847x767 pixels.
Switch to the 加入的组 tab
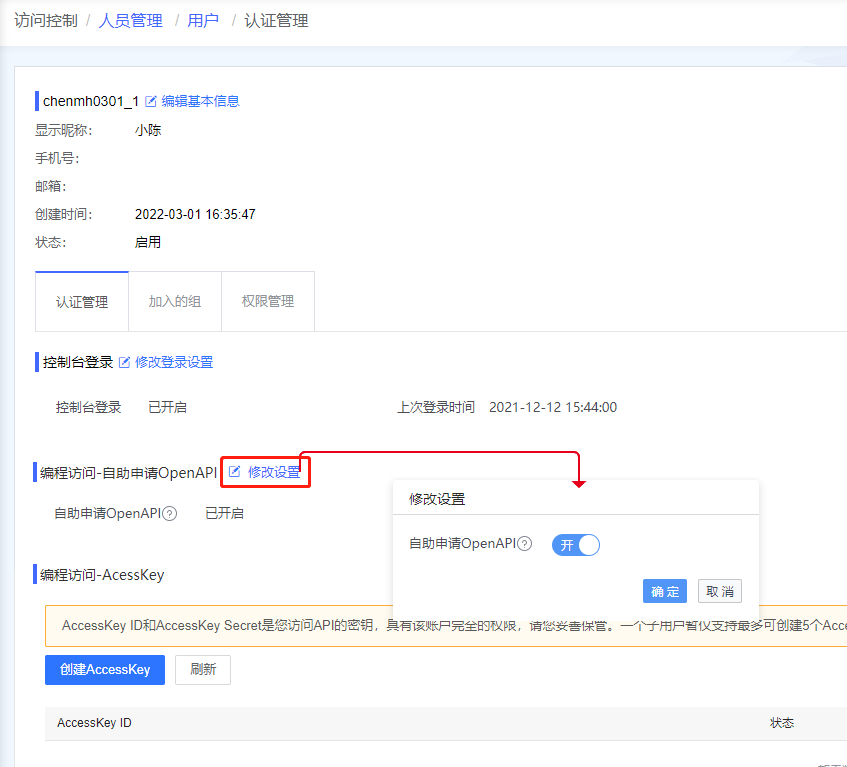pyautogui.click(x=175, y=301)
